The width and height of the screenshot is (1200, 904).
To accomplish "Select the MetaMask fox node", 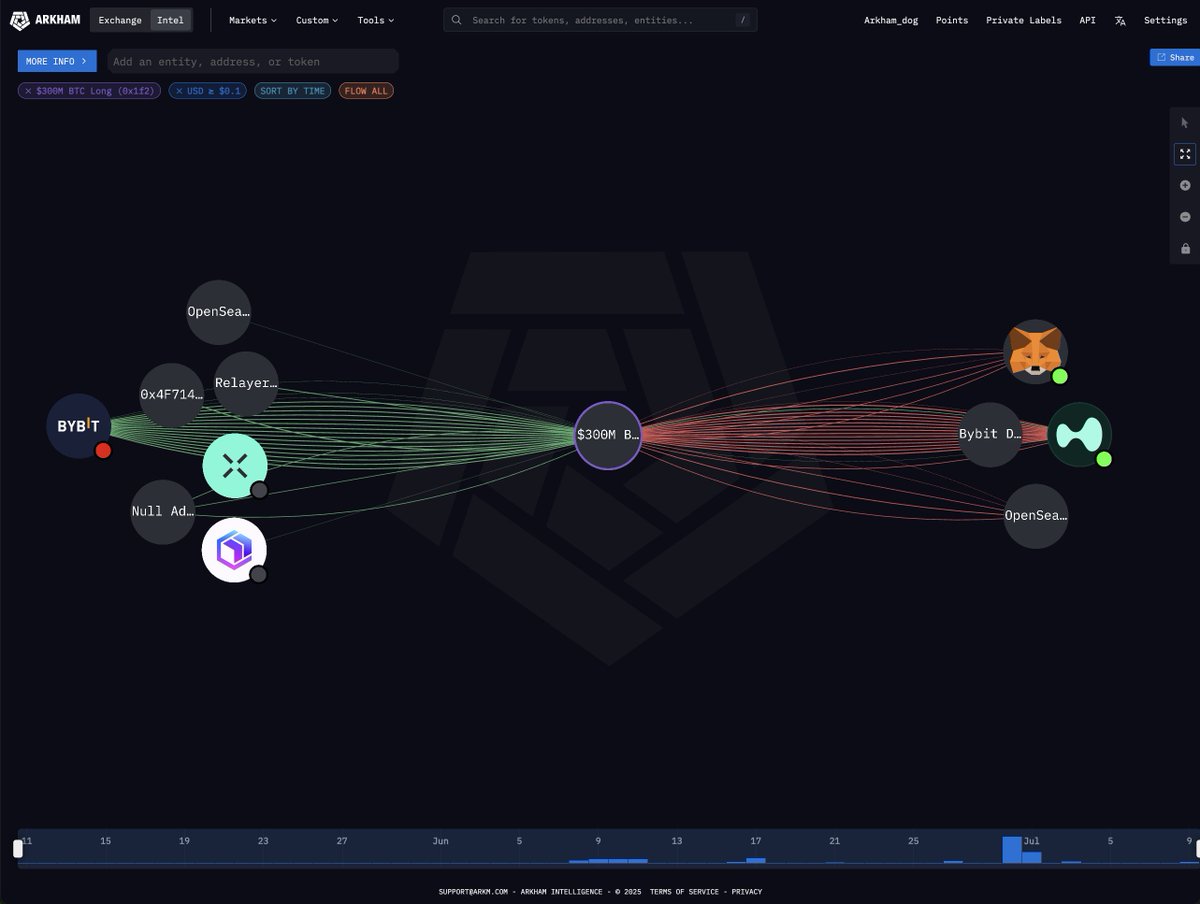I will [1035, 352].
